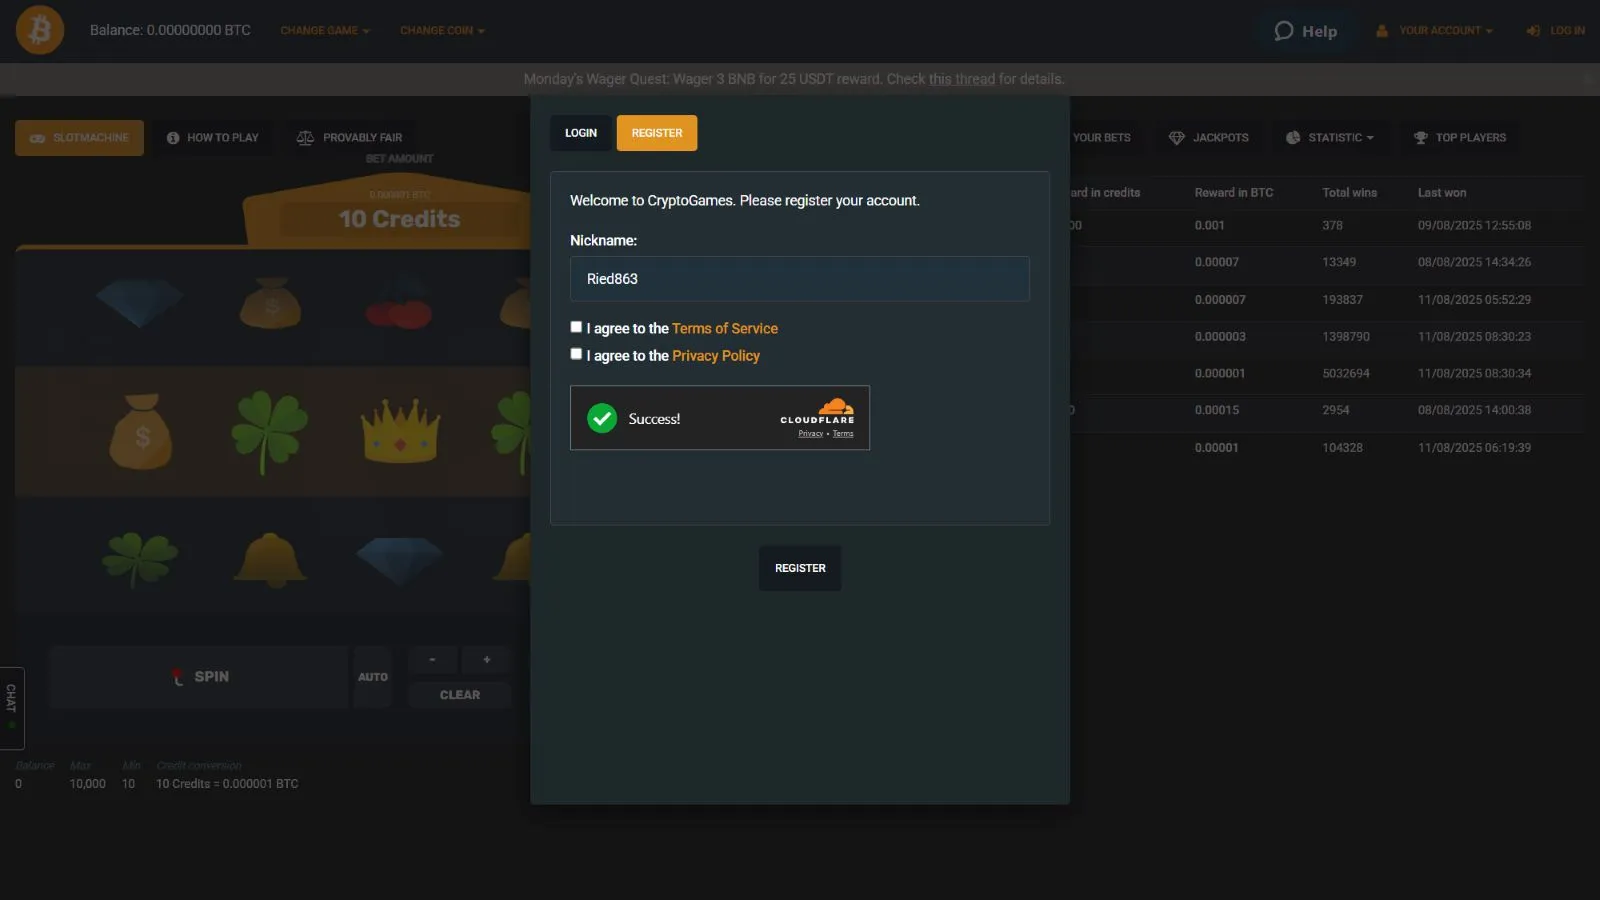Expand the Change Game dropdown
1600x900 pixels.
point(324,31)
